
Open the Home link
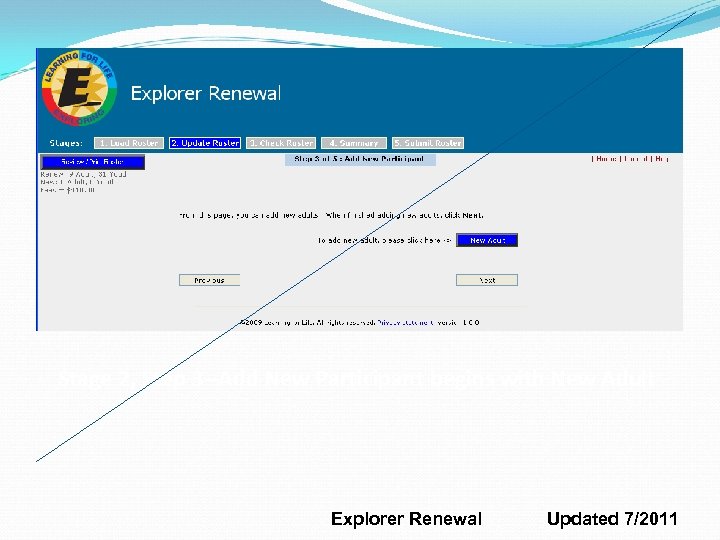606,159
